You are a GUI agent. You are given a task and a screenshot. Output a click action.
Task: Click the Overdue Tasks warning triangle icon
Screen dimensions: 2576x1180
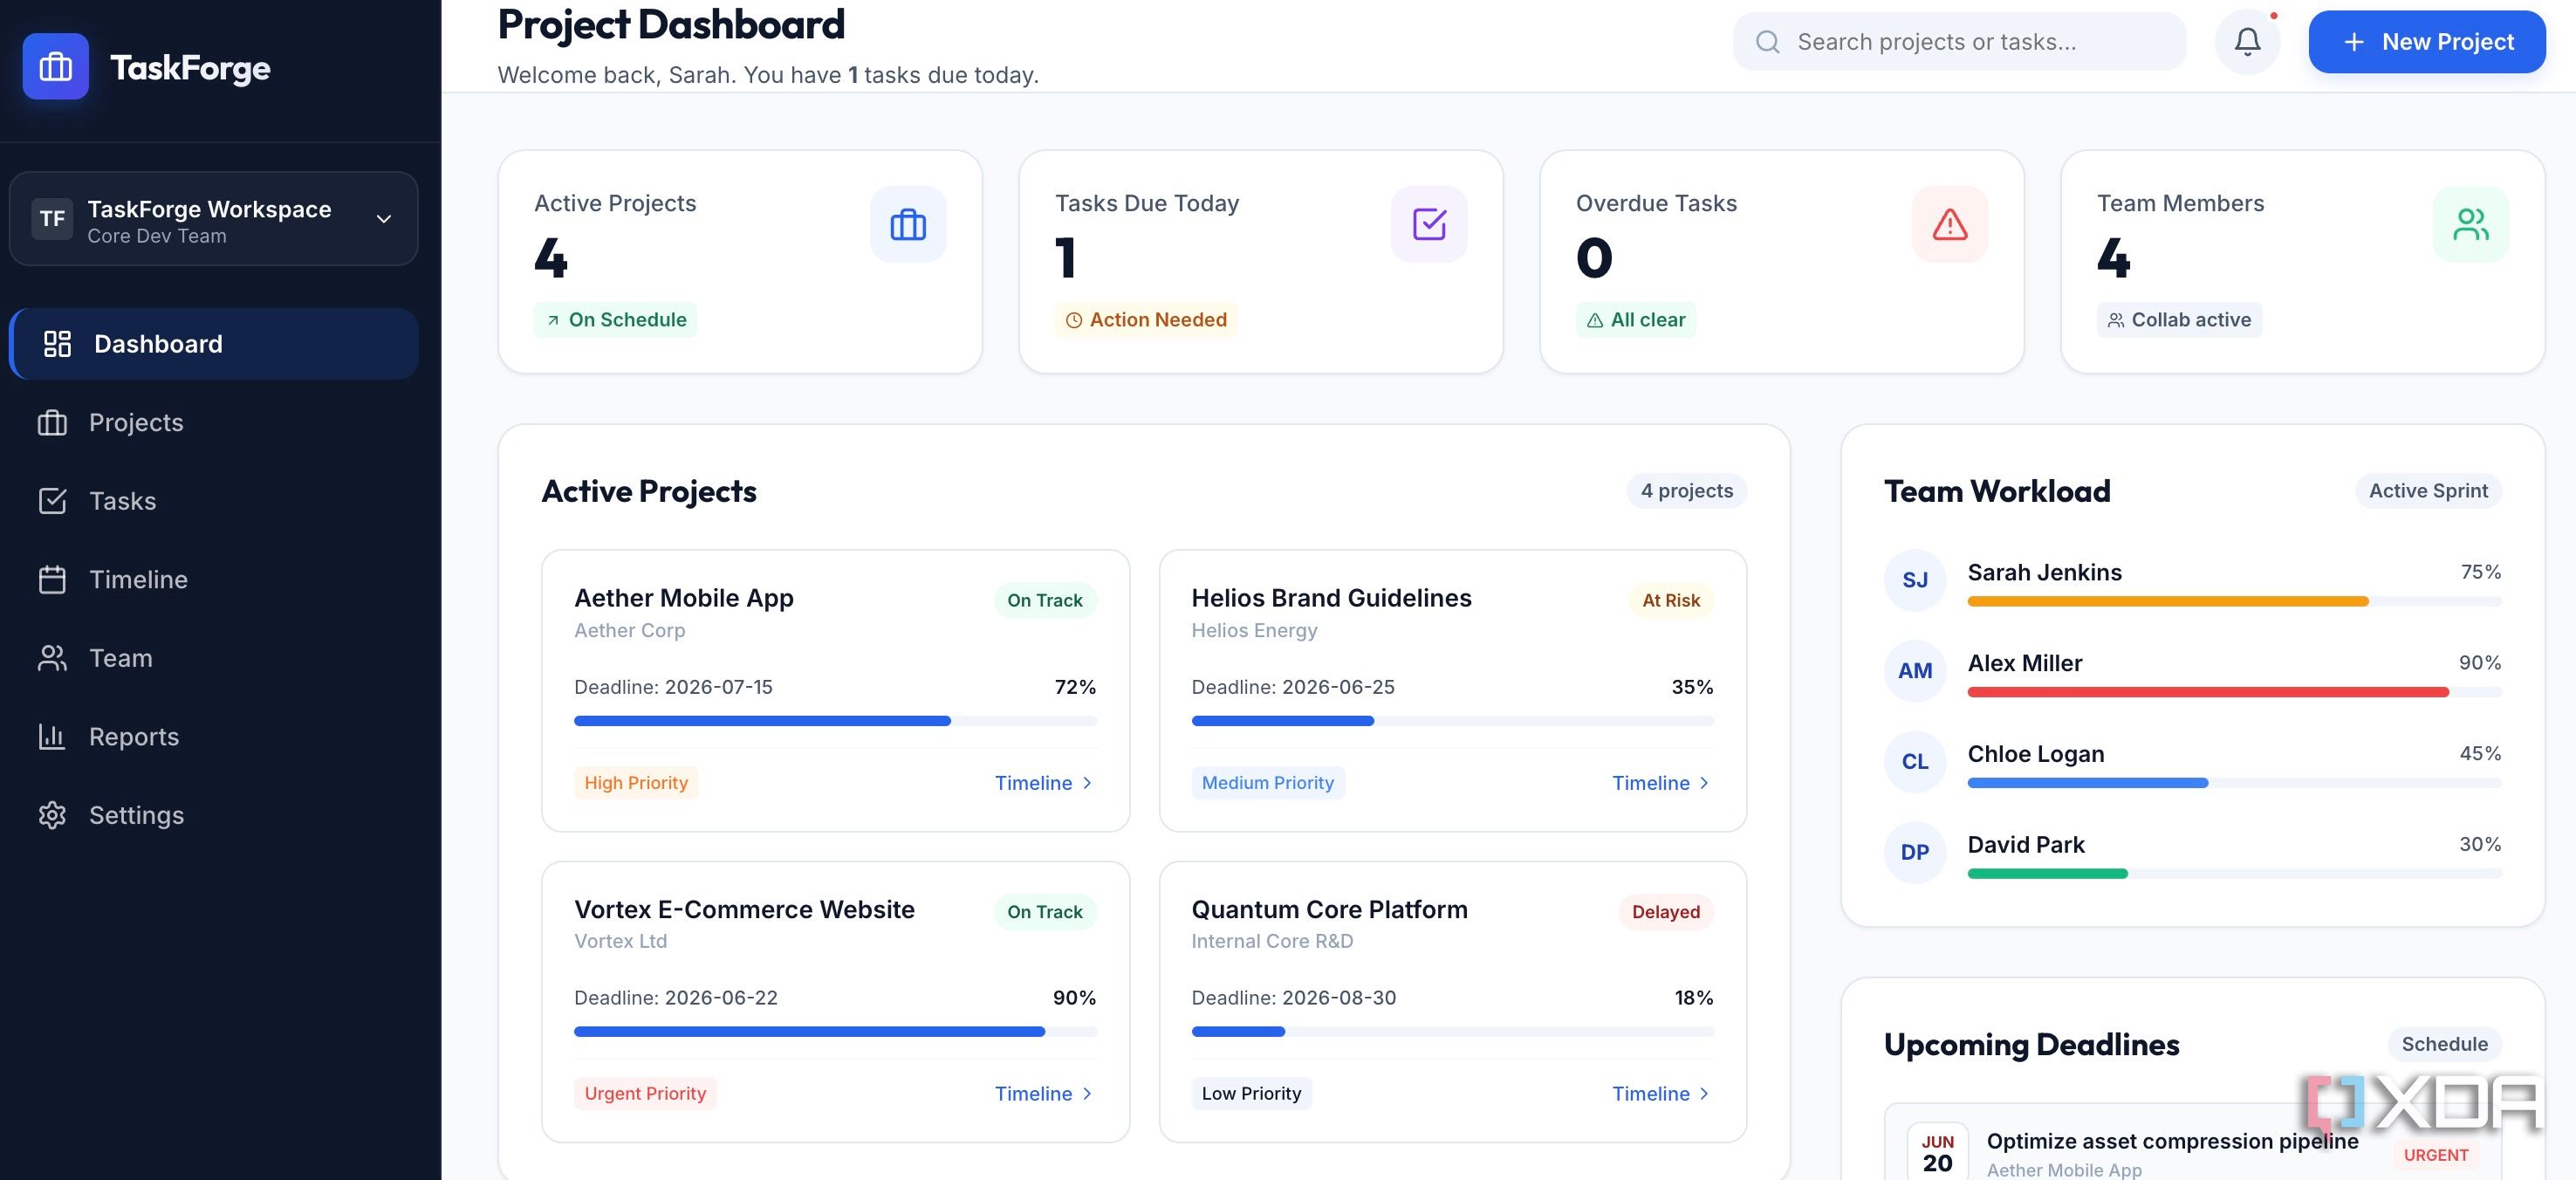[x=1949, y=224]
